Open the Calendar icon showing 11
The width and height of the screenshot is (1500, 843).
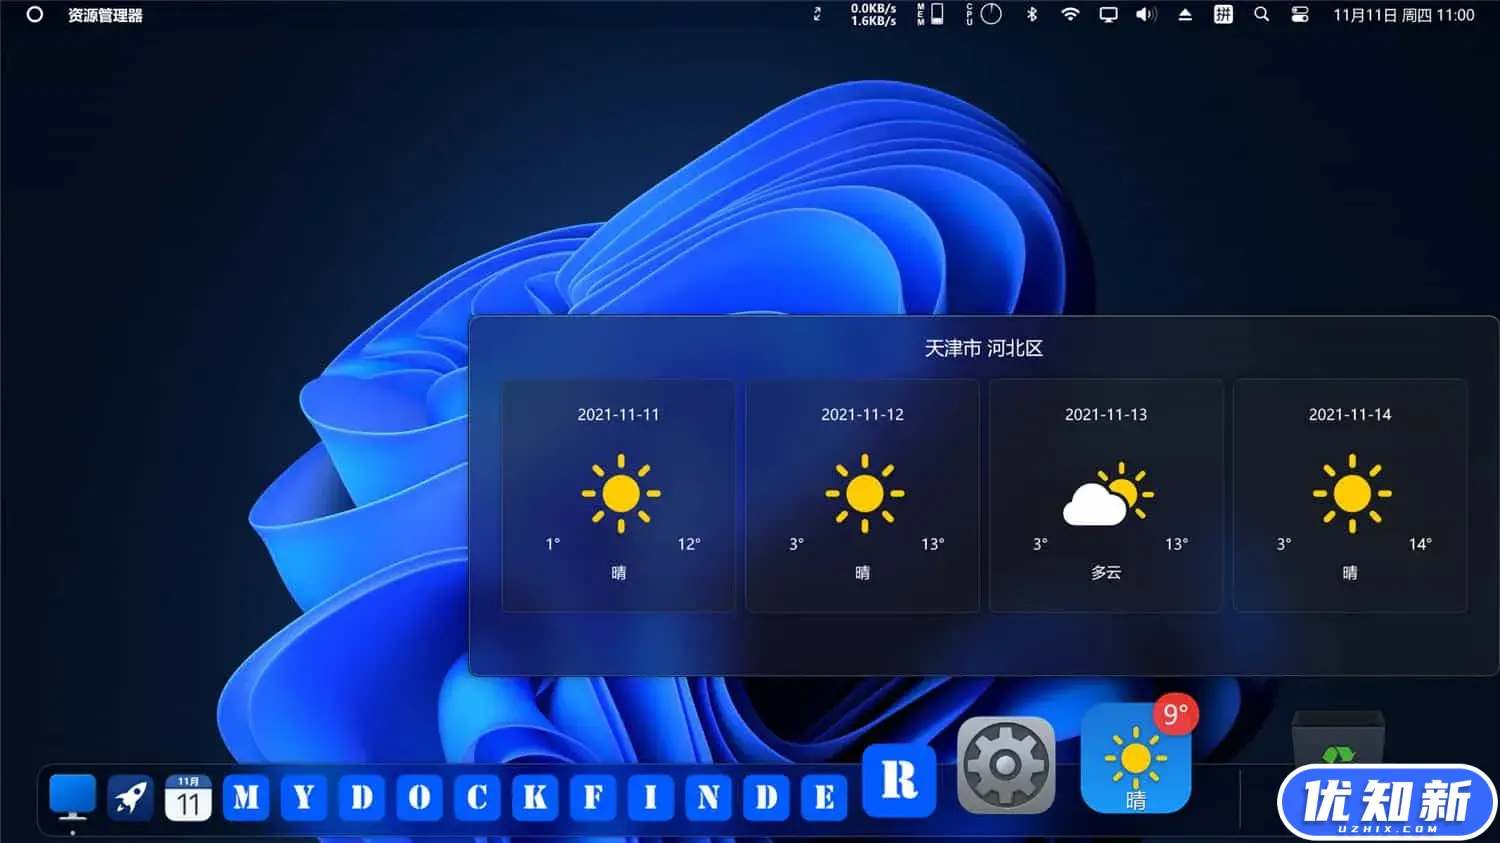tap(188, 798)
